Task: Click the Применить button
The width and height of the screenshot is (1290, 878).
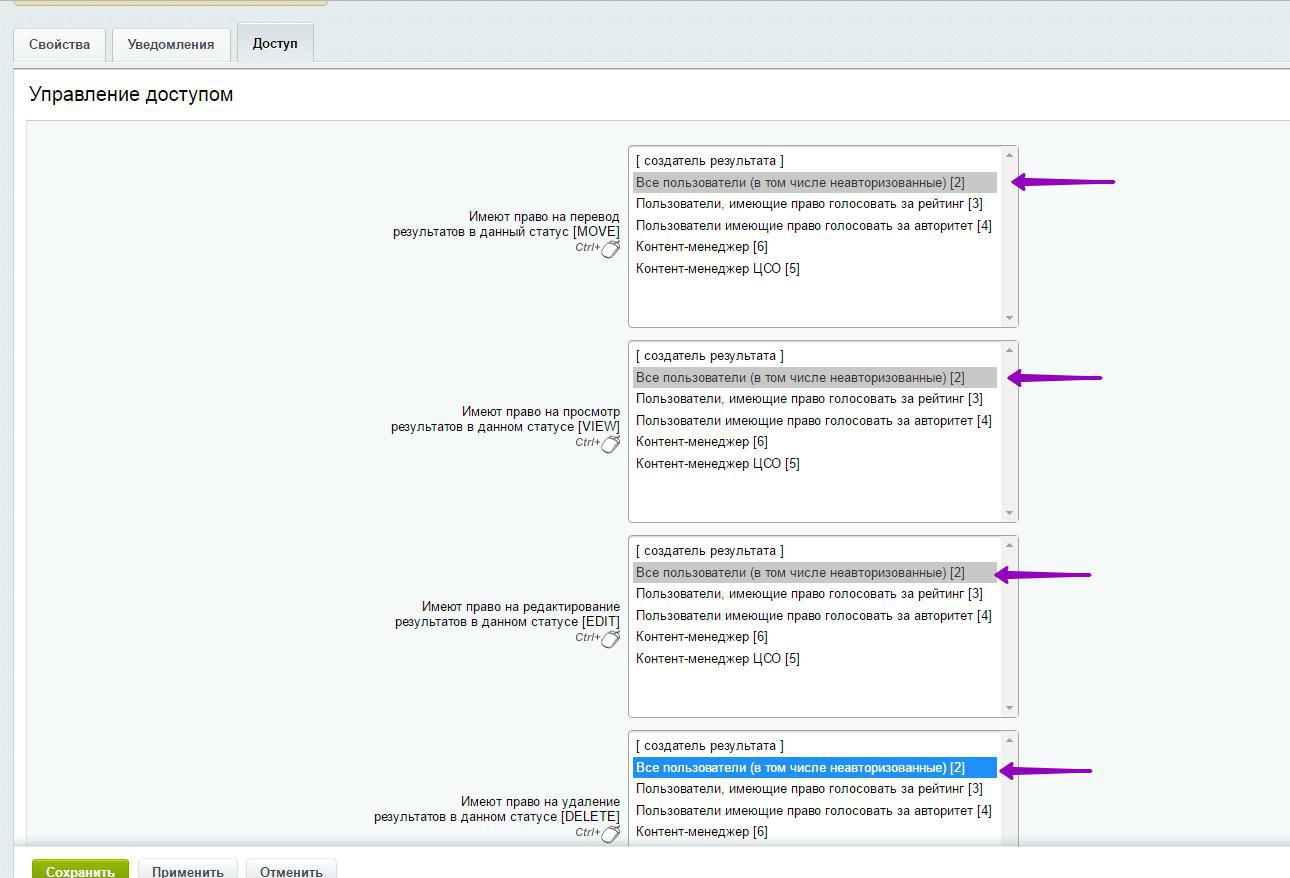Action: (x=188, y=871)
